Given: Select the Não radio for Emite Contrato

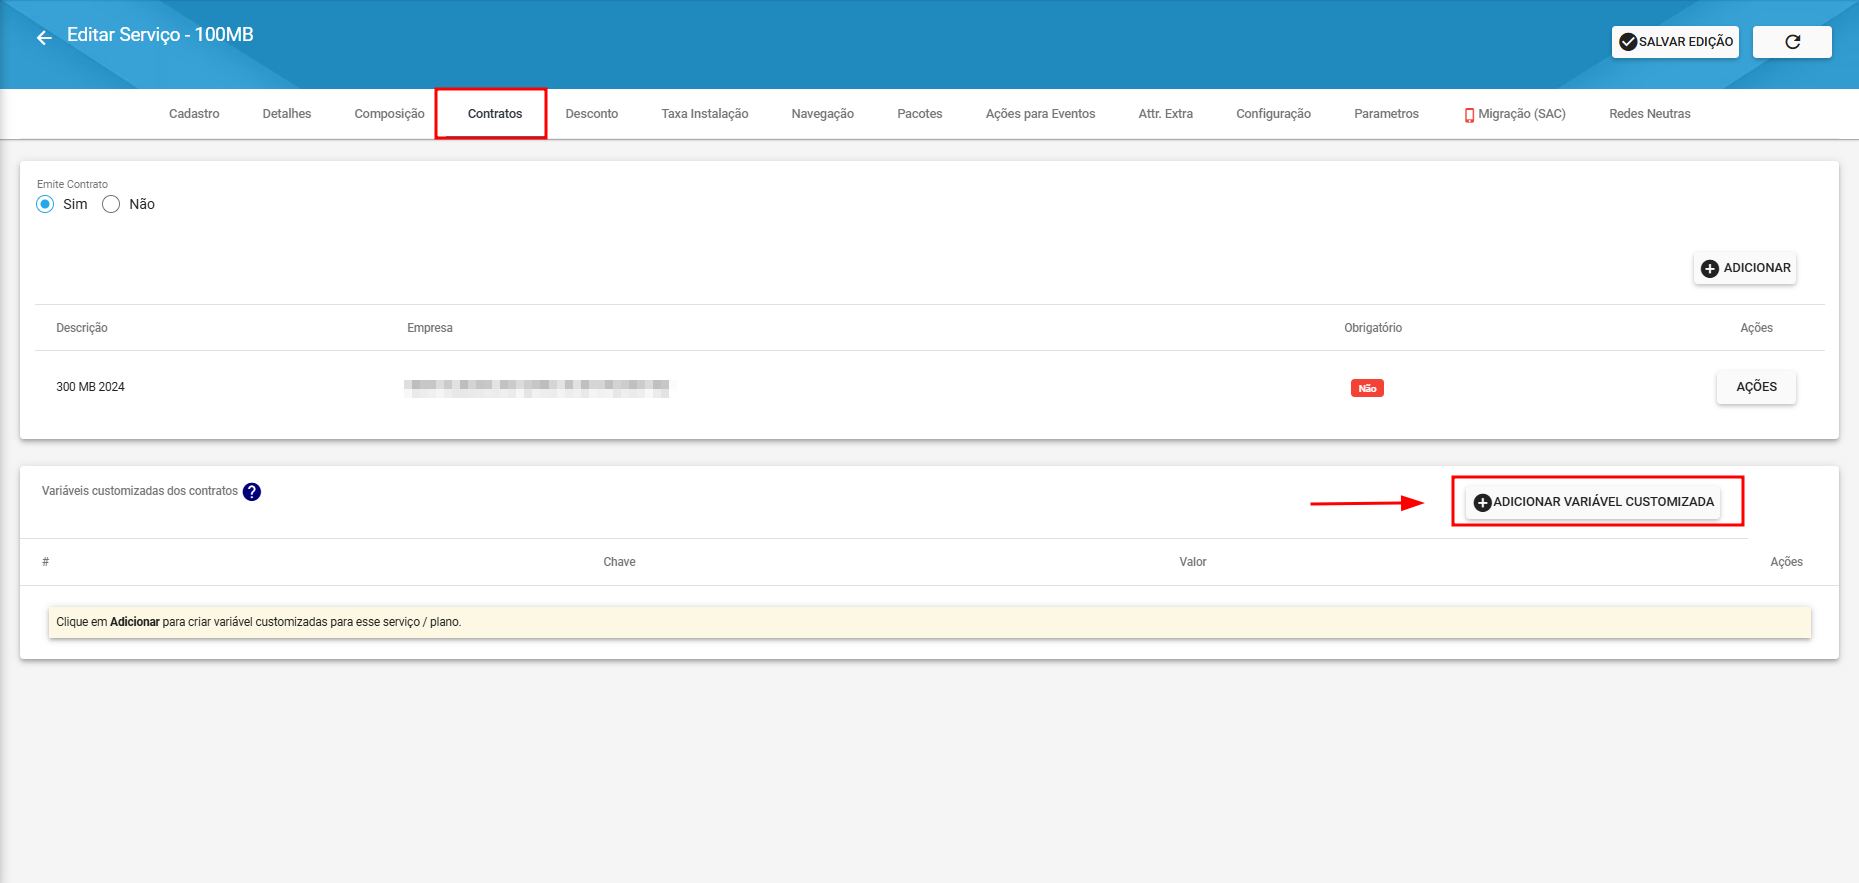Looking at the screenshot, I should 111,204.
